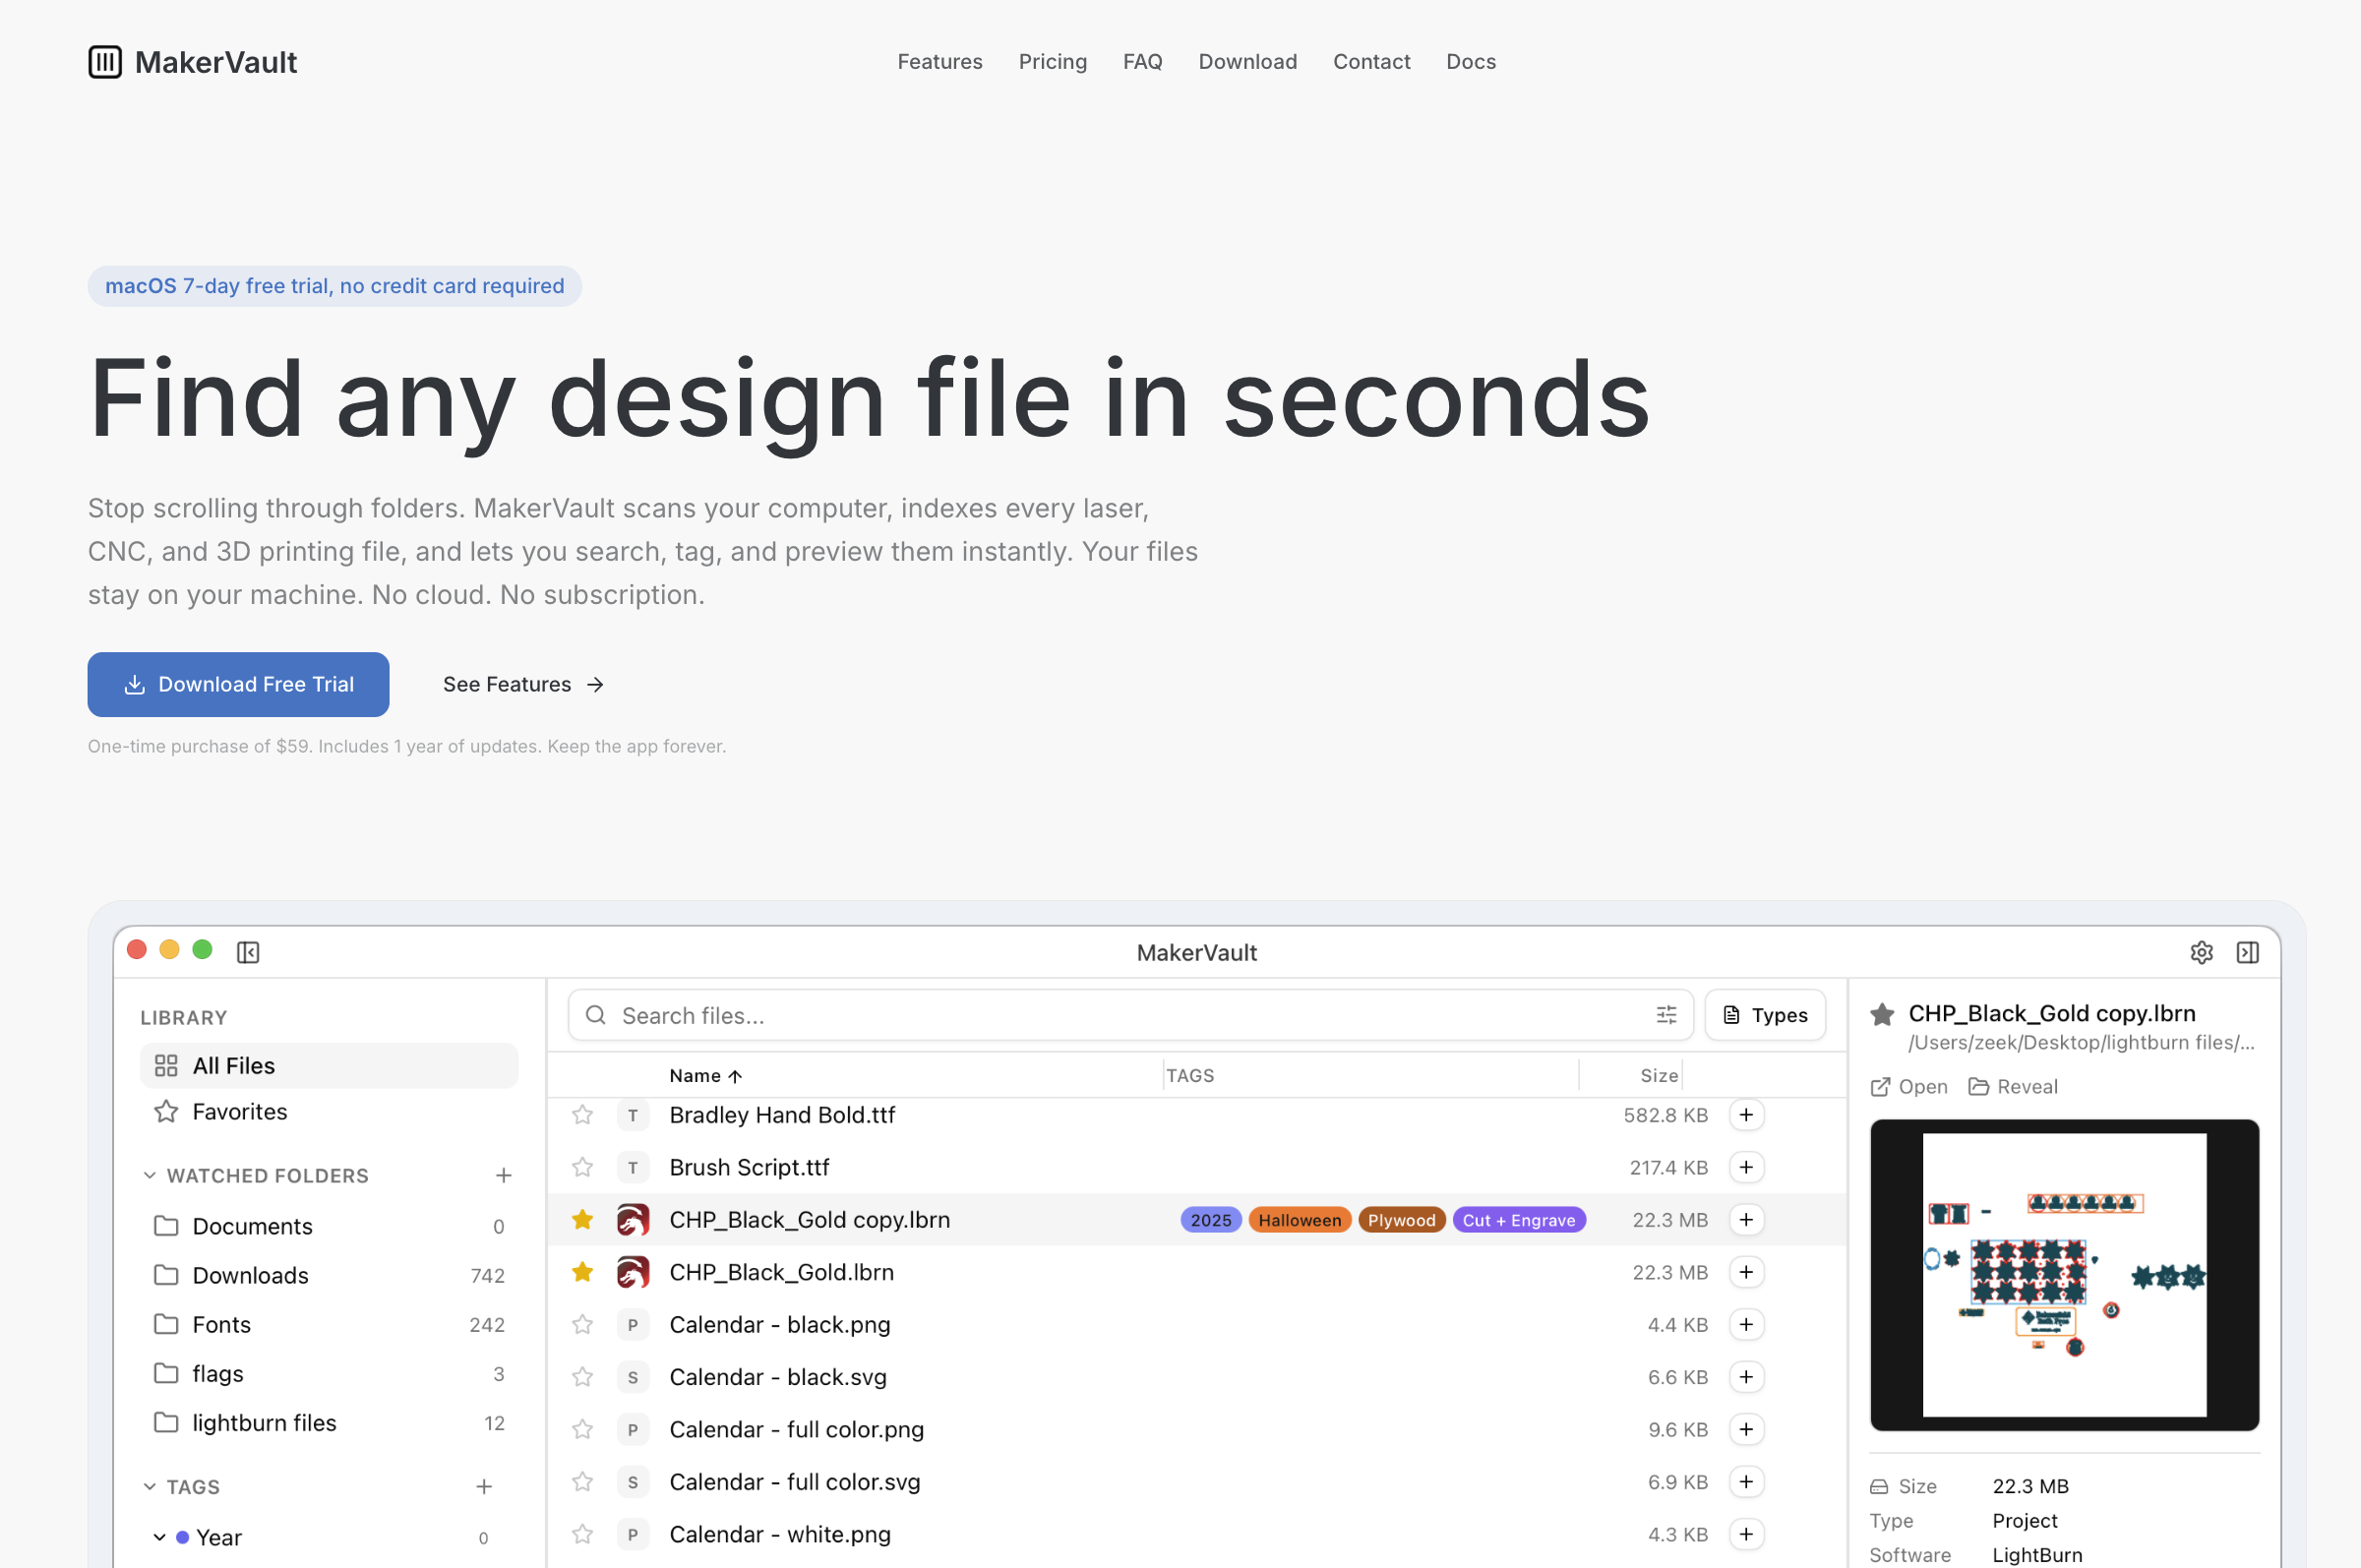Open the Fonts watched folder
The height and width of the screenshot is (1568, 2361).
click(329, 1324)
